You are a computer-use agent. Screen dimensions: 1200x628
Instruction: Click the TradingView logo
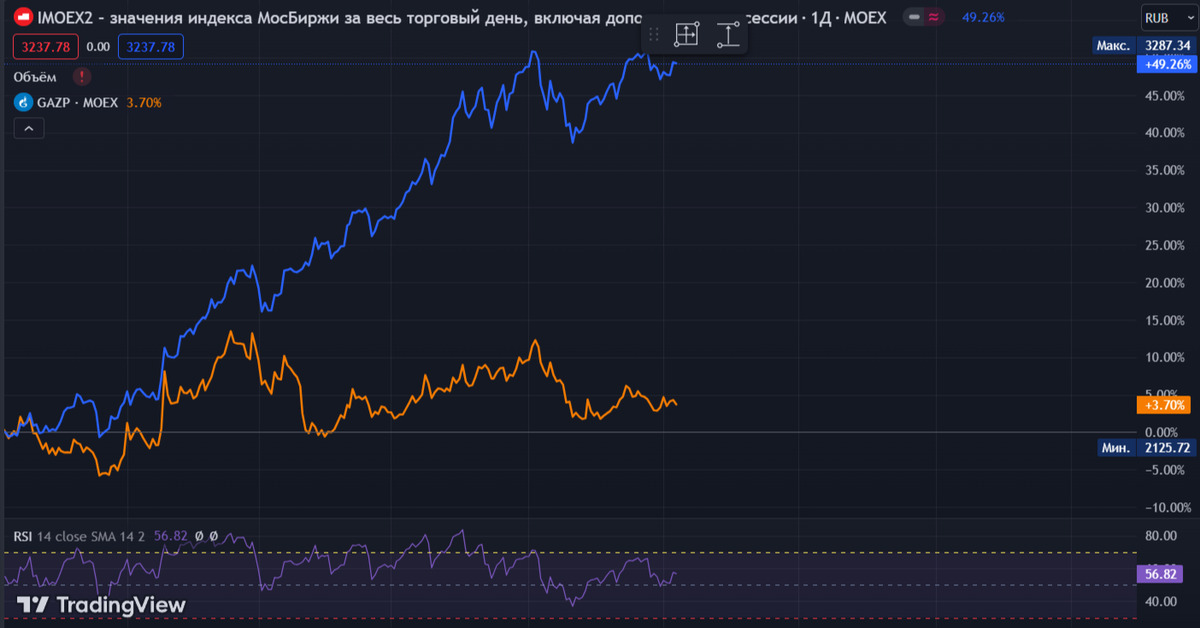coord(102,605)
